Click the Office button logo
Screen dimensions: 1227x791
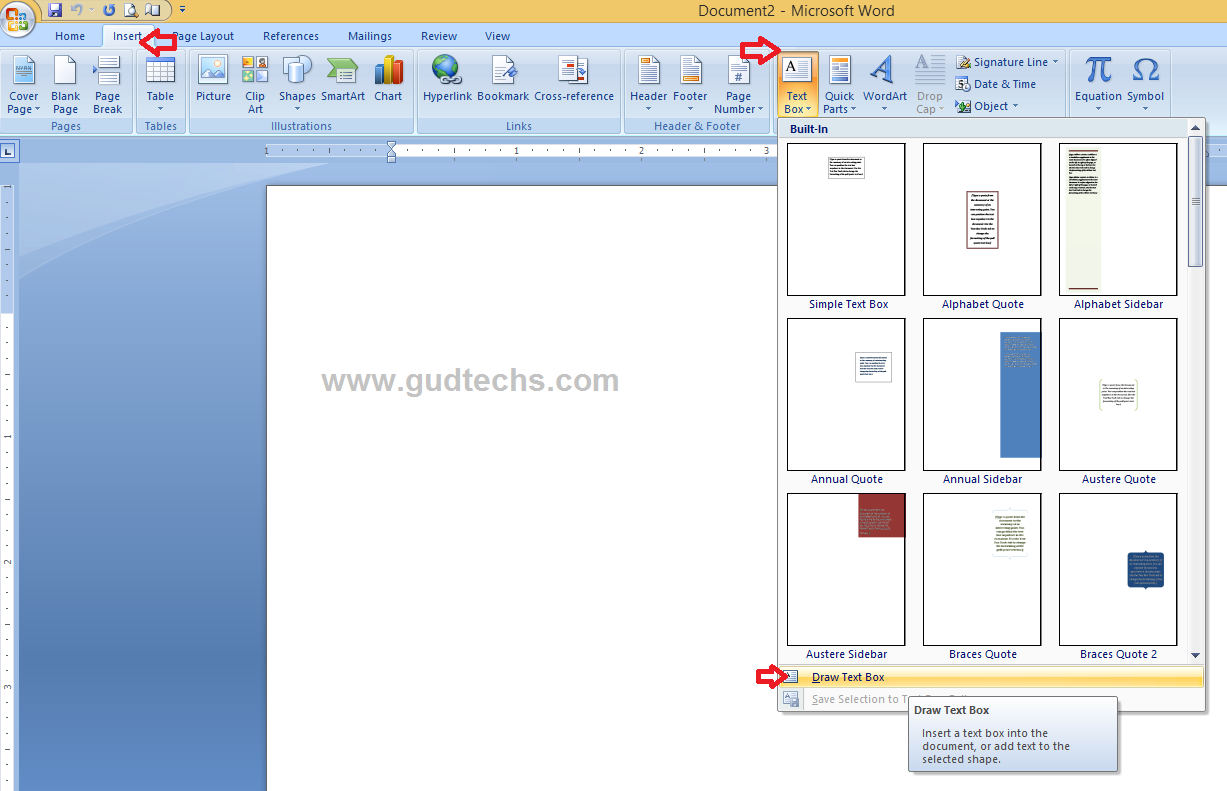click(x=17, y=19)
